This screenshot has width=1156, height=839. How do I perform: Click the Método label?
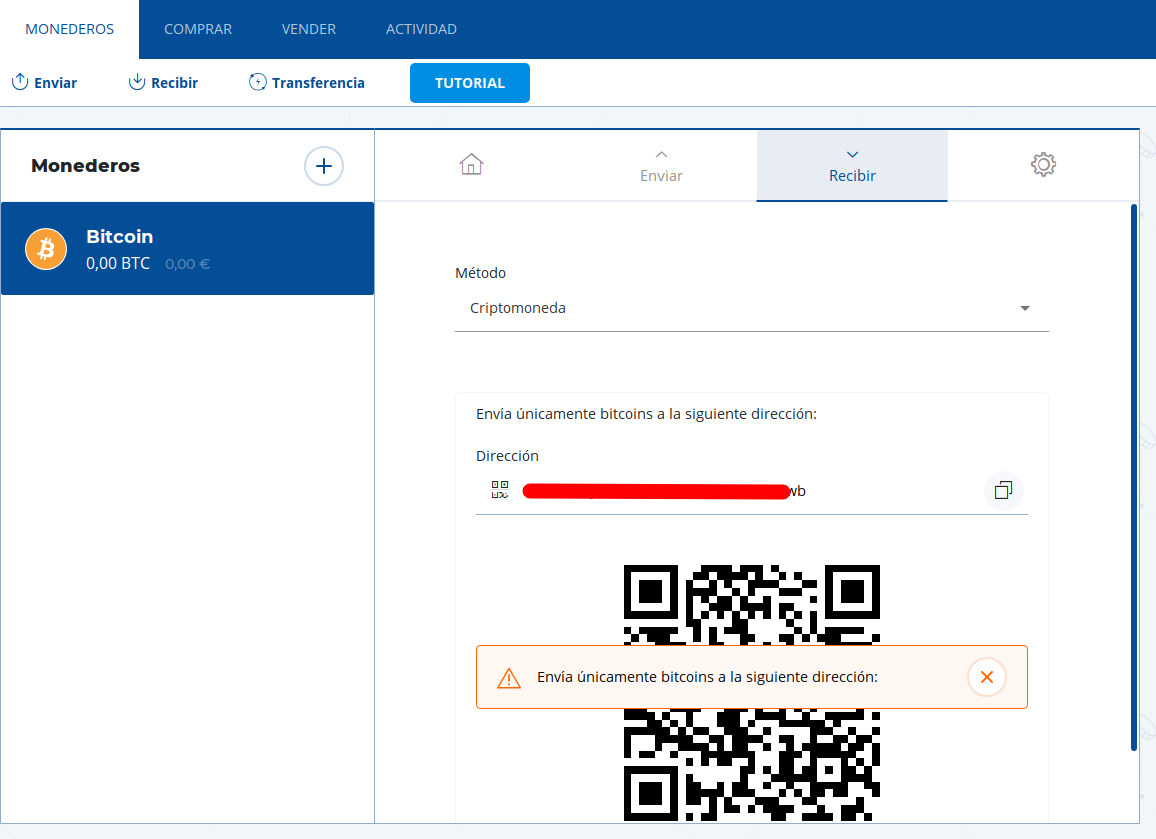point(481,273)
